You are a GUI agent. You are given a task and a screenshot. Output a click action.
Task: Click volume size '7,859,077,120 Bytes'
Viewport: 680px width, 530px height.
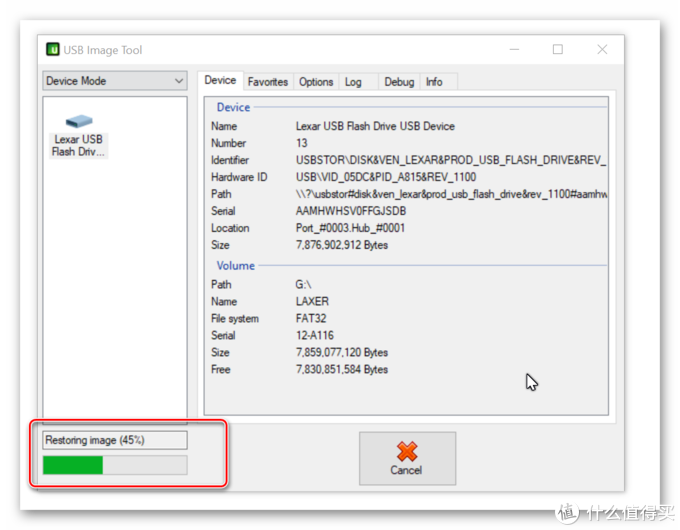tap(342, 352)
